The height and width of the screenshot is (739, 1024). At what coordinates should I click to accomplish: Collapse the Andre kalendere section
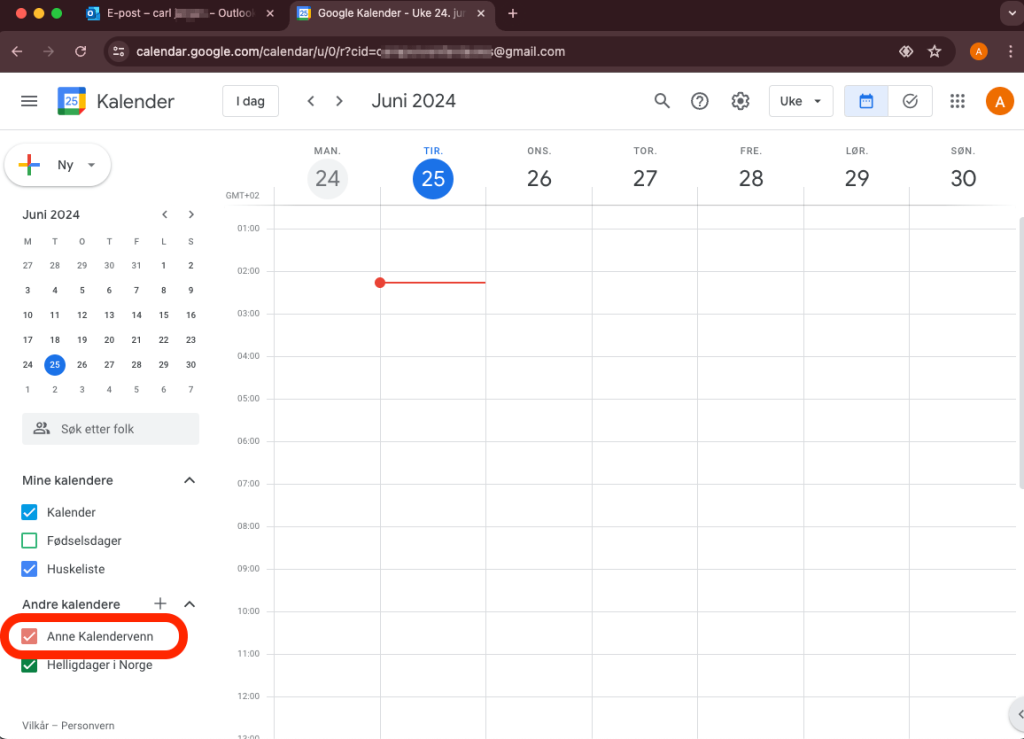(189, 604)
